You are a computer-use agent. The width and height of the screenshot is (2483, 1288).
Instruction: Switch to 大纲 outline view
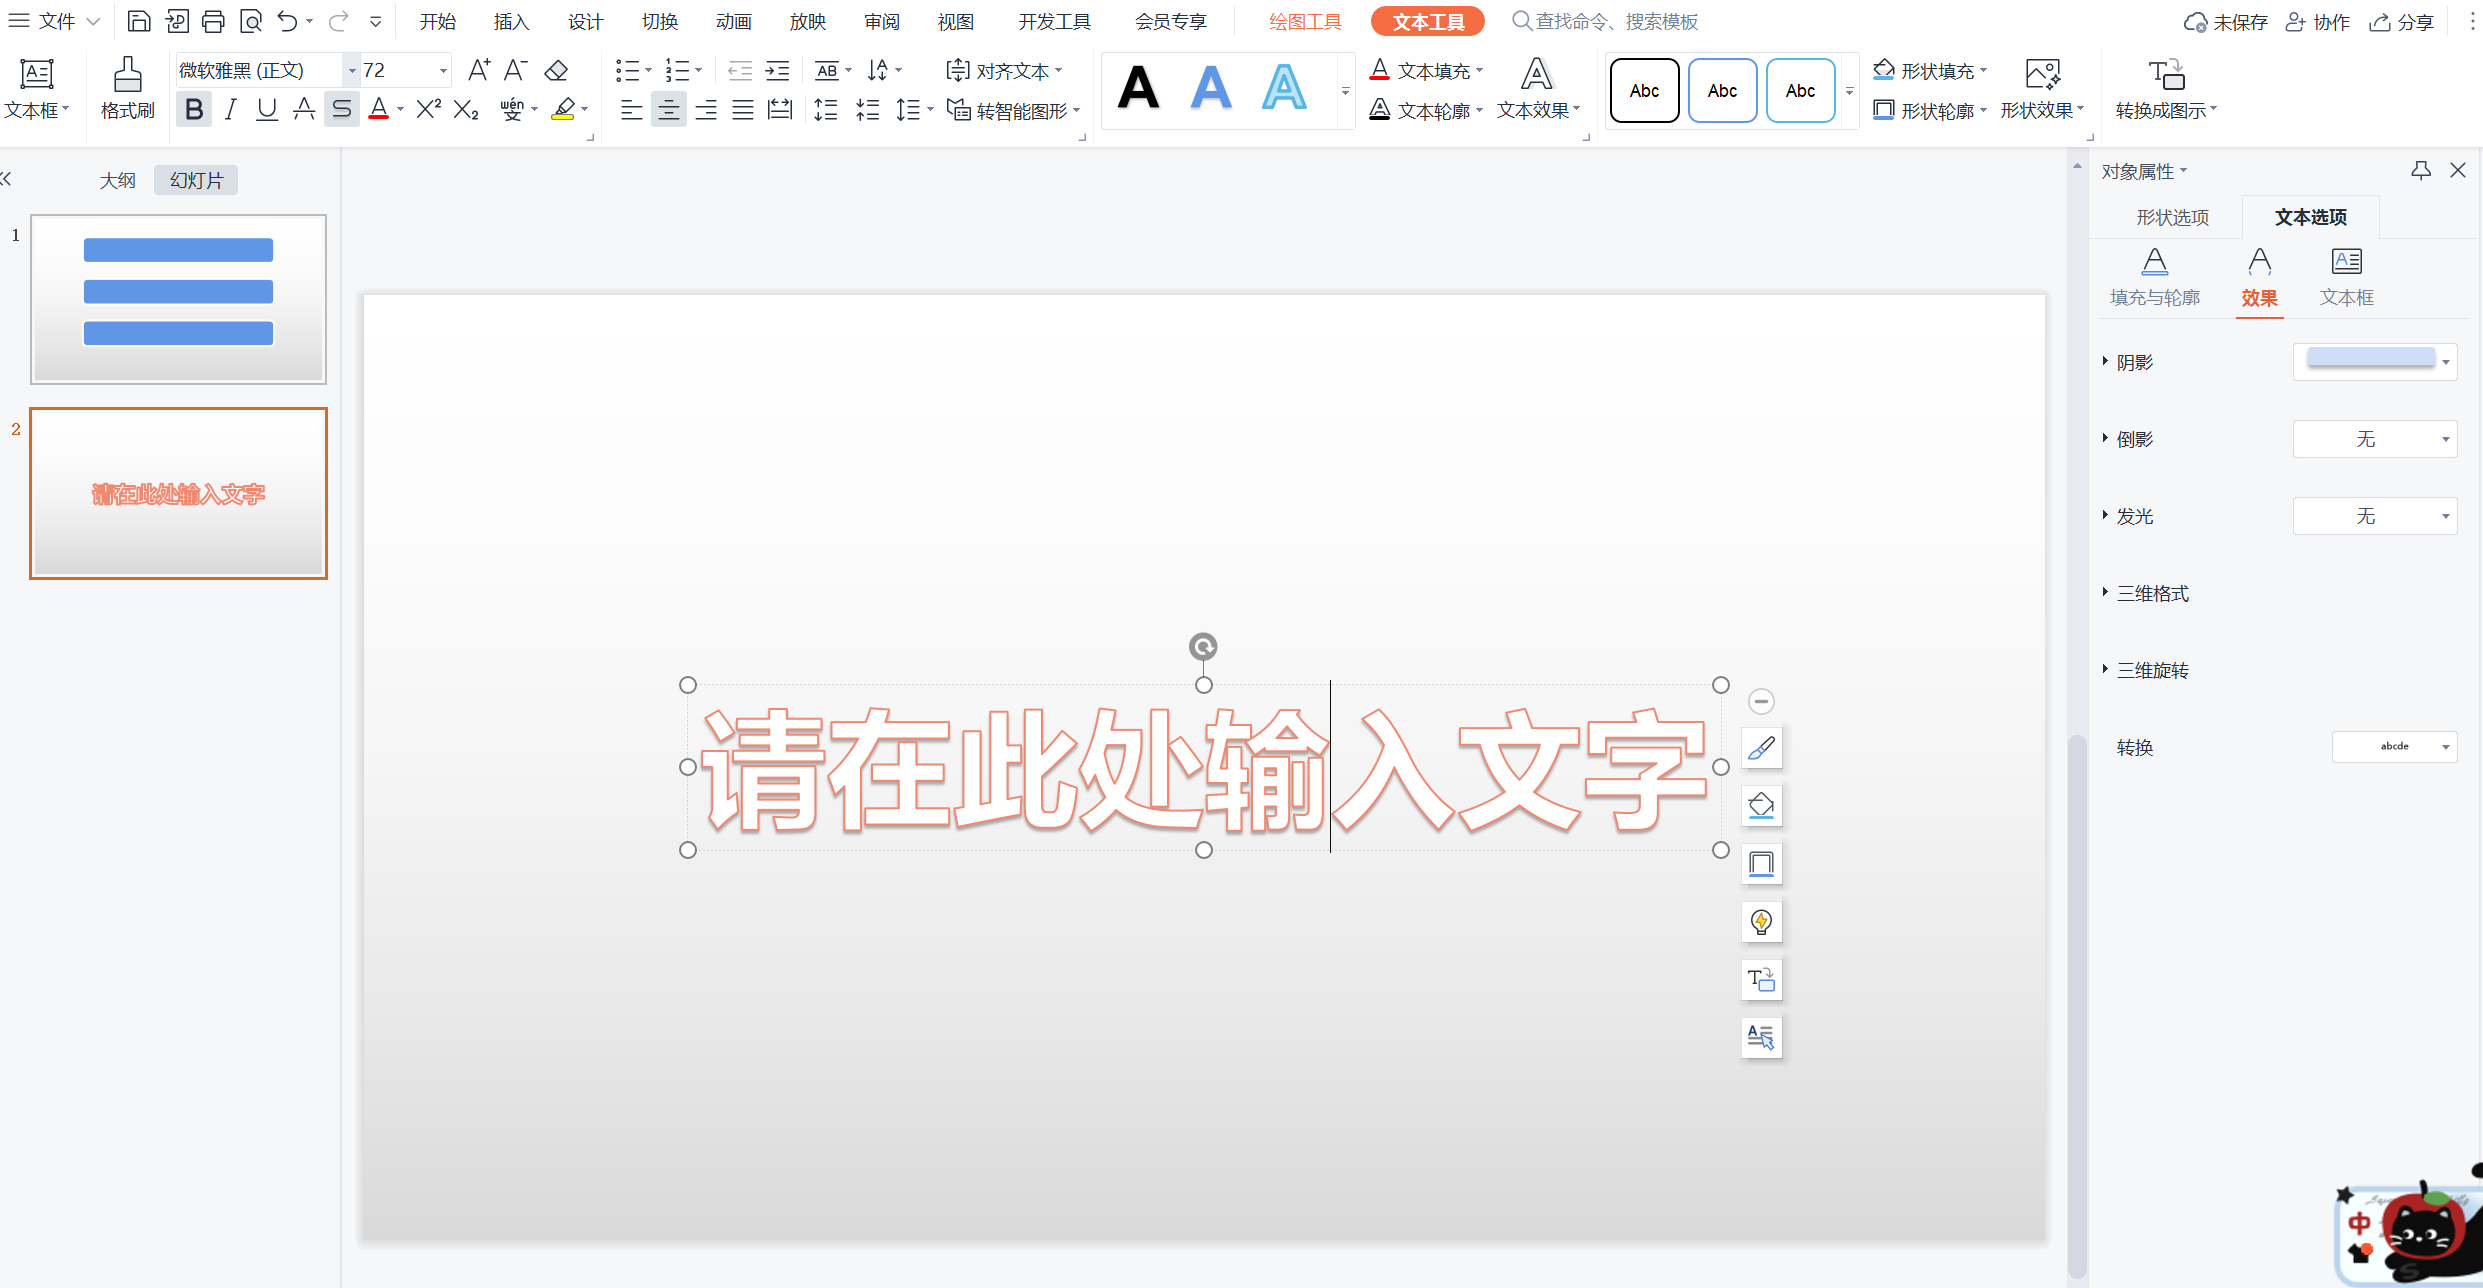click(117, 180)
